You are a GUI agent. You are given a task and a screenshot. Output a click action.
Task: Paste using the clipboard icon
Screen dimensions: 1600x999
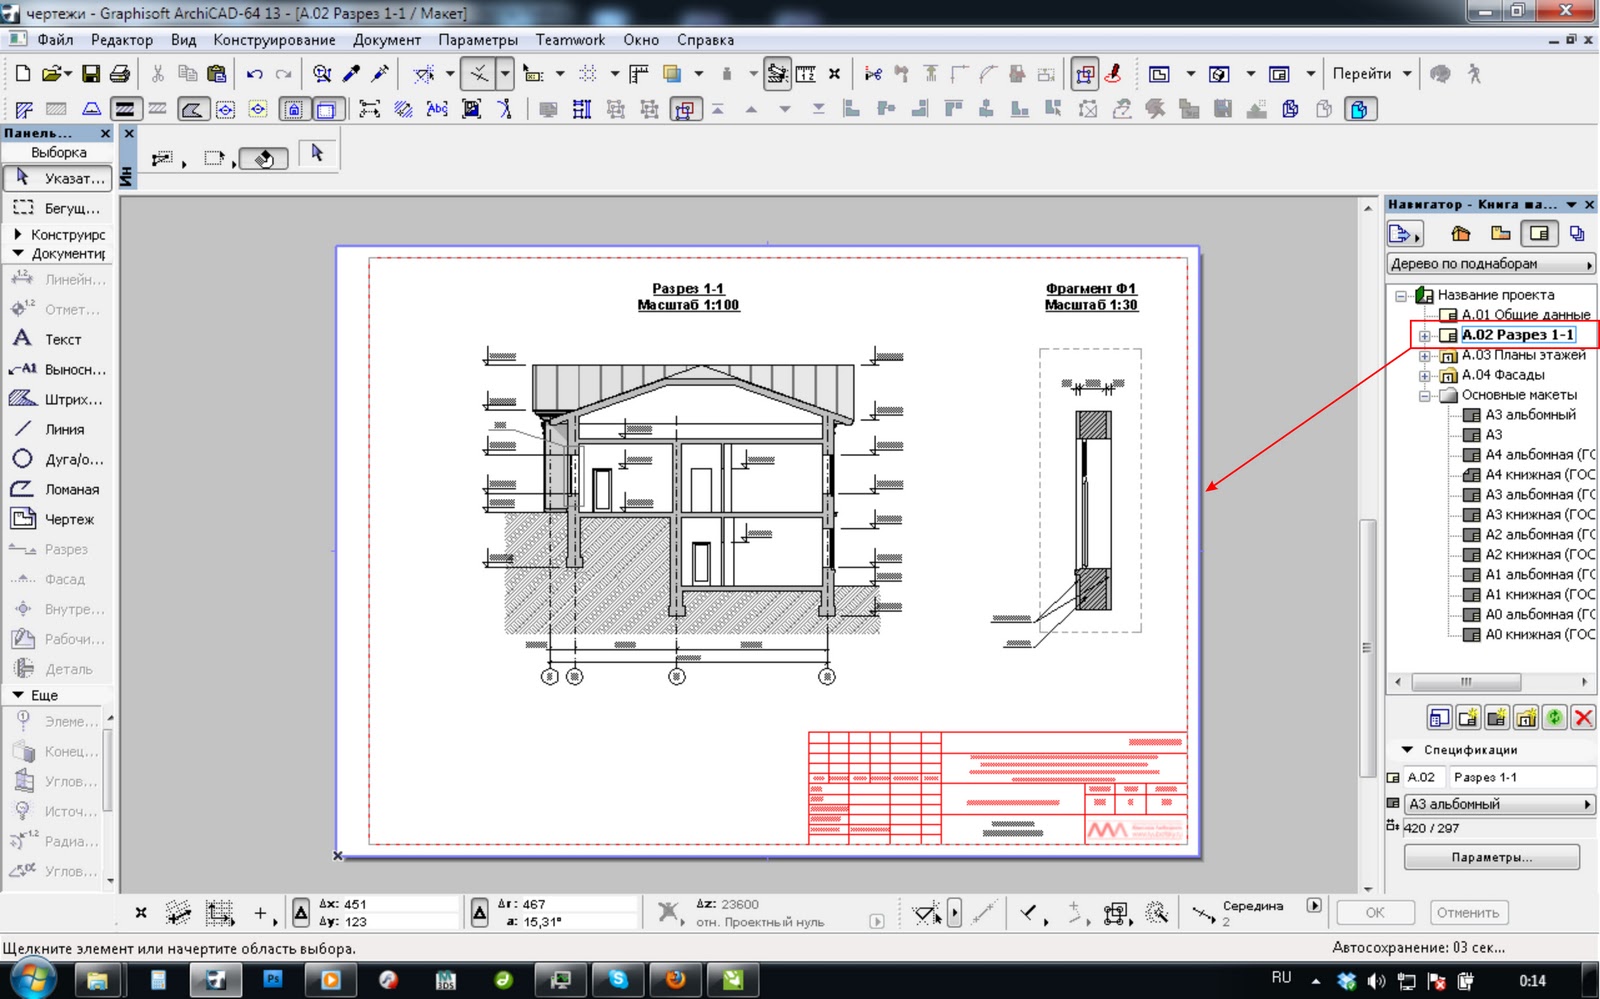pyautogui.click(x=216, y=73)
